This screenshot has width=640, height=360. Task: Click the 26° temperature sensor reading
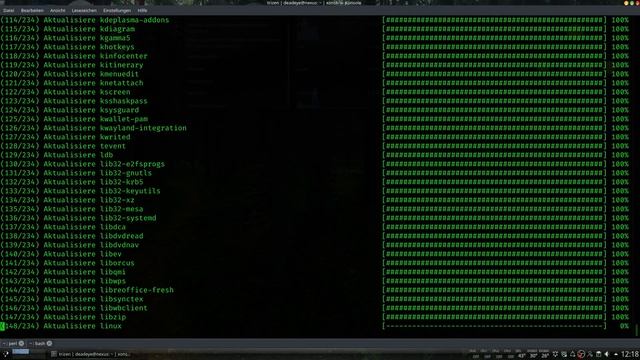(545, 356)
